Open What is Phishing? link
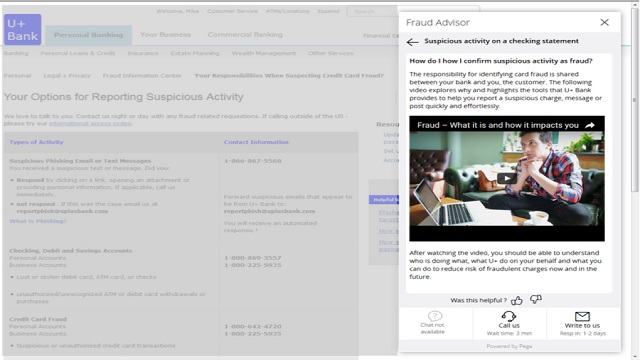Viewport: 640px width, 360px height. (x=38, y=221)
